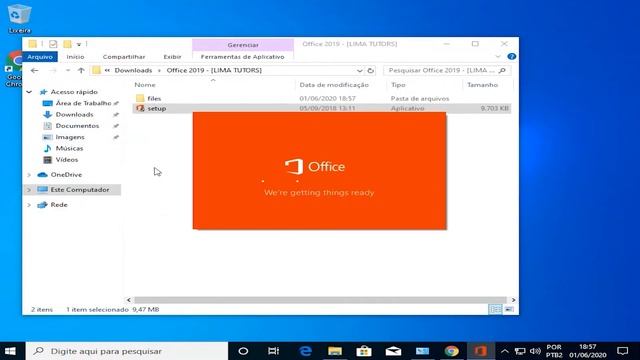Click the Office splash screen logo
The image size is (640, 360).
point(315,167)
